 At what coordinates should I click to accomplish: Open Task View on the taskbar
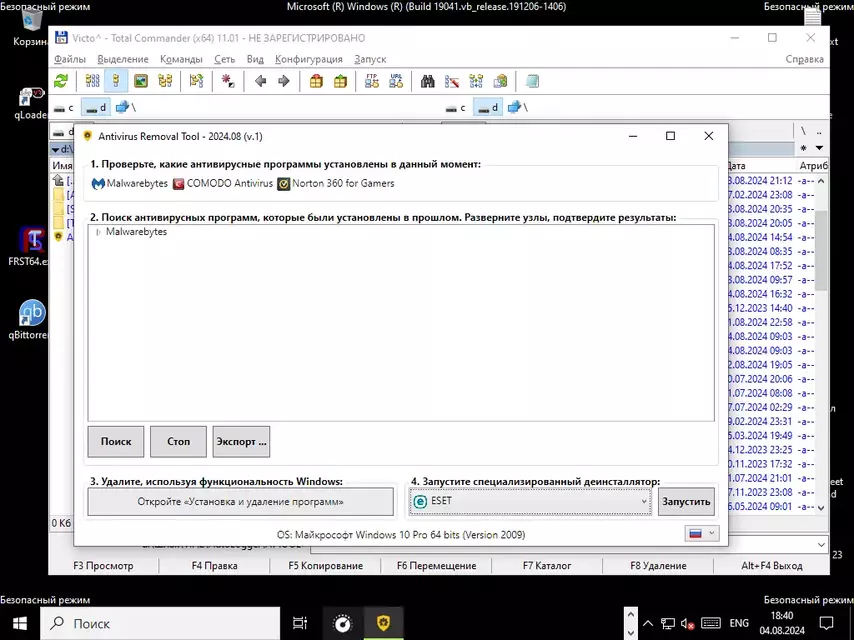click(300, 623)
